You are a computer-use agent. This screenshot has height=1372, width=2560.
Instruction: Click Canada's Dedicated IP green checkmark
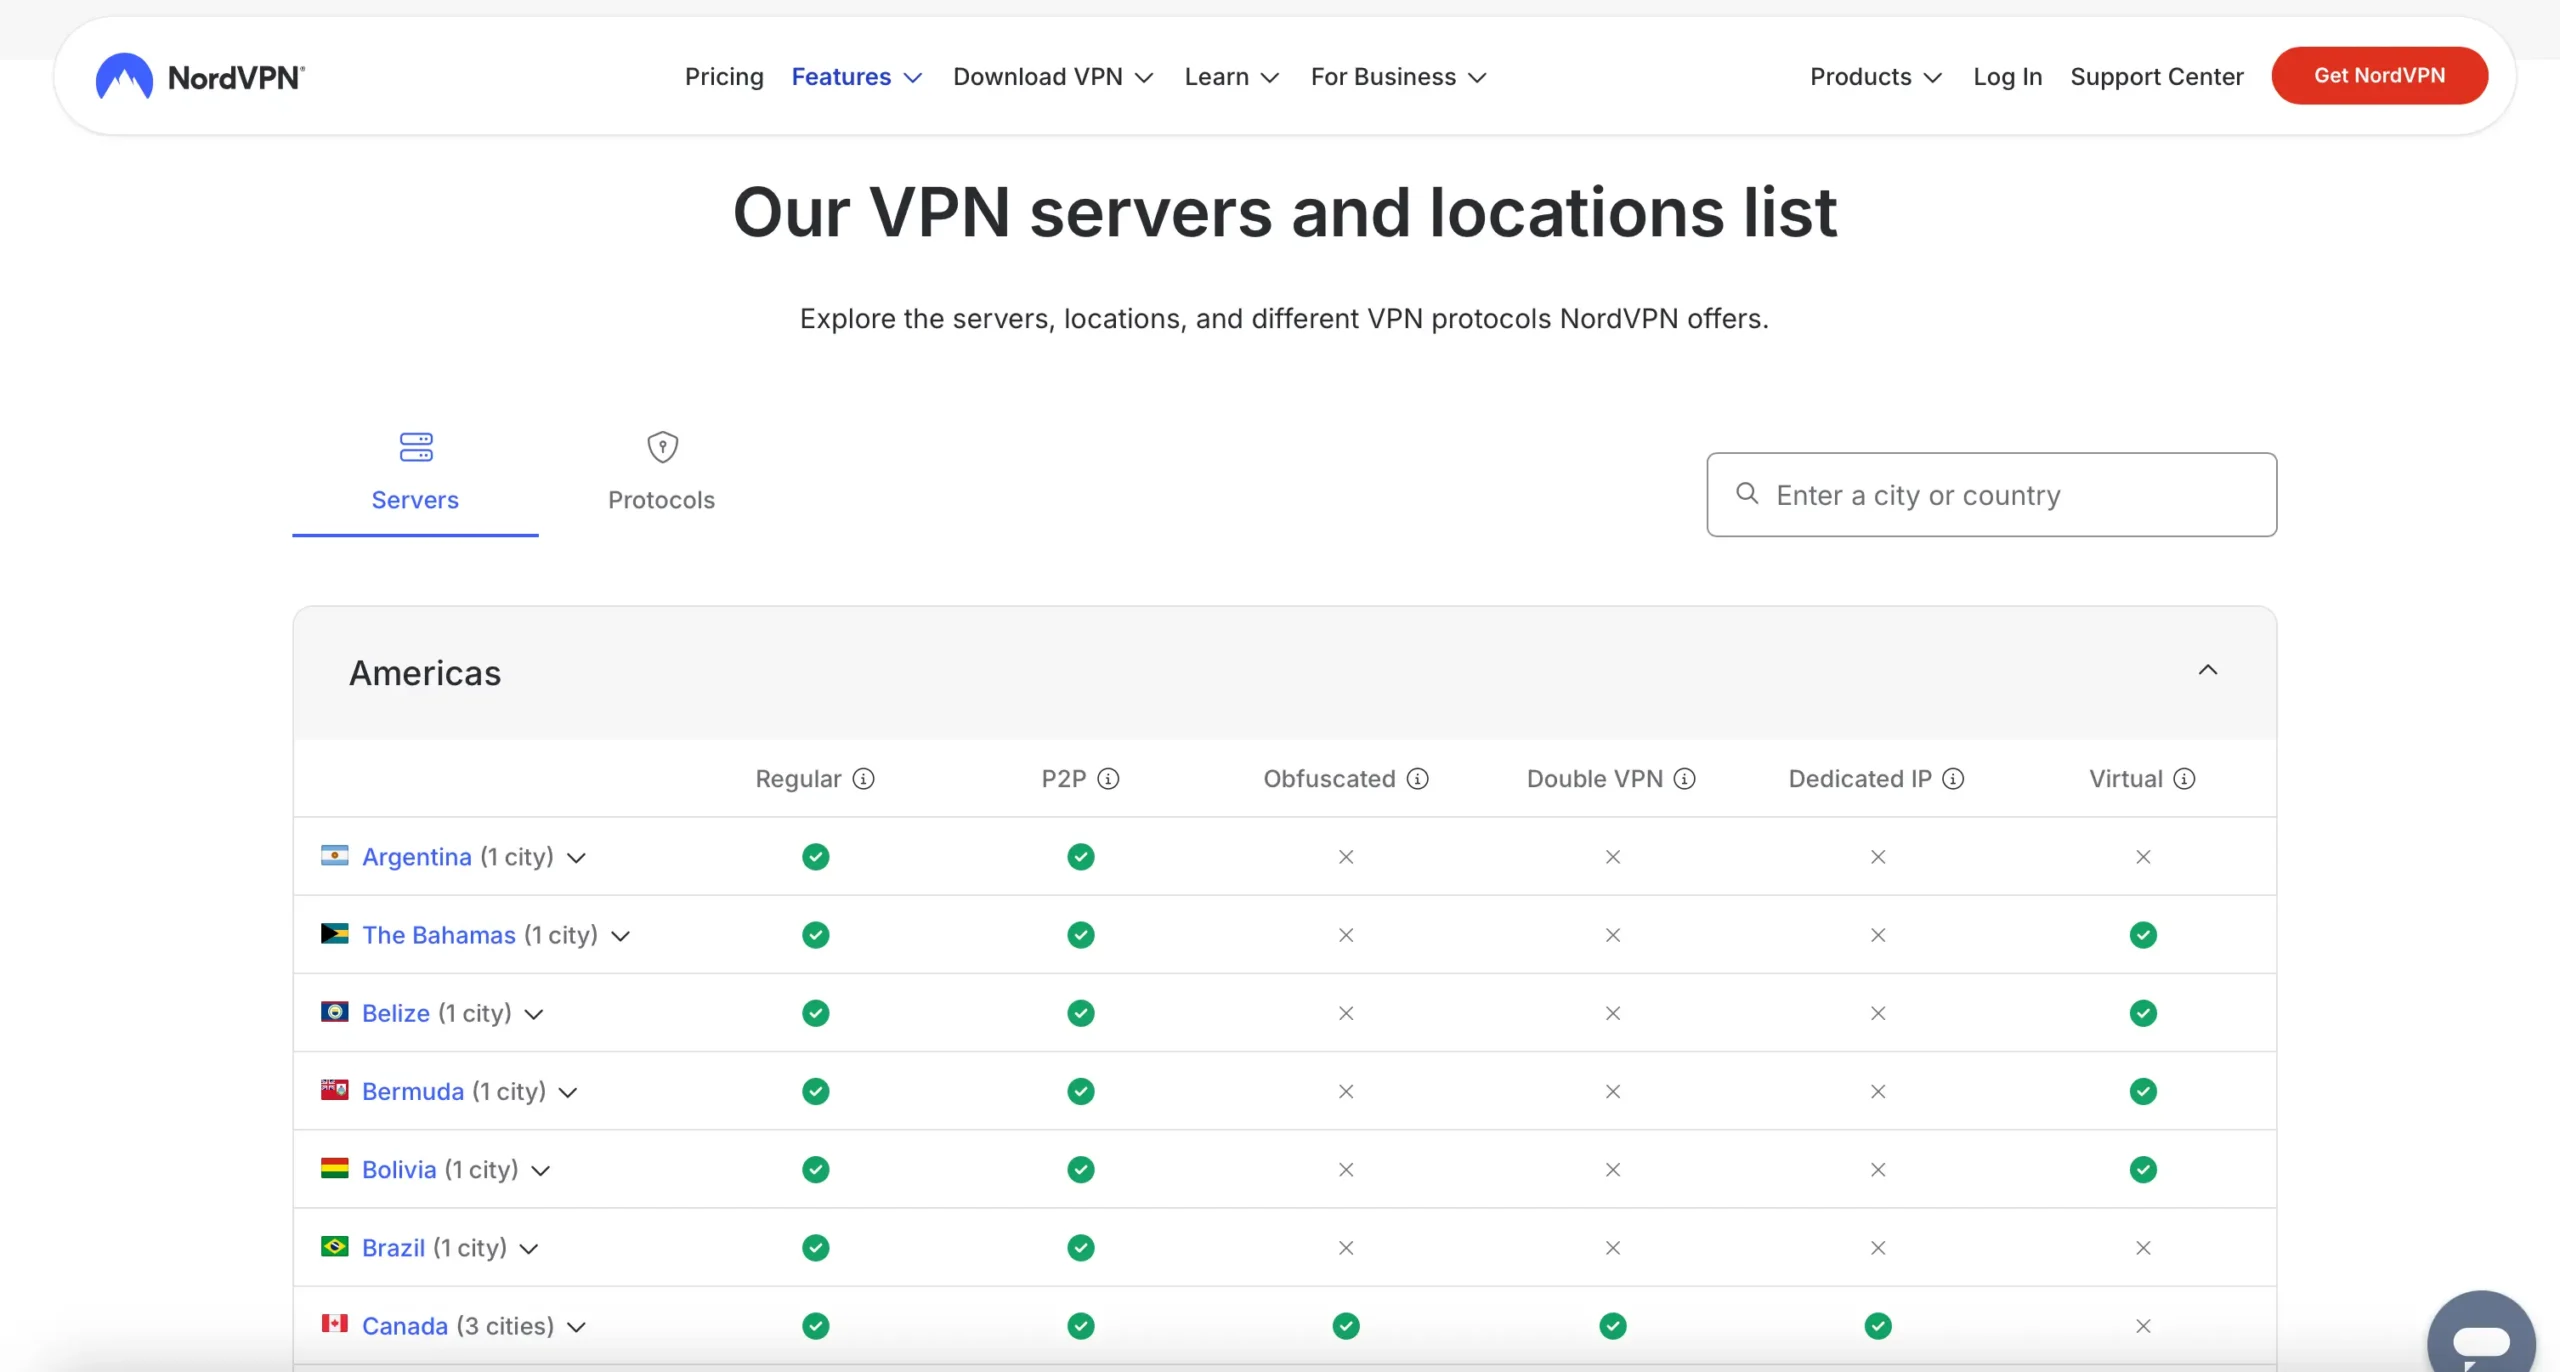(1878, 1326)
